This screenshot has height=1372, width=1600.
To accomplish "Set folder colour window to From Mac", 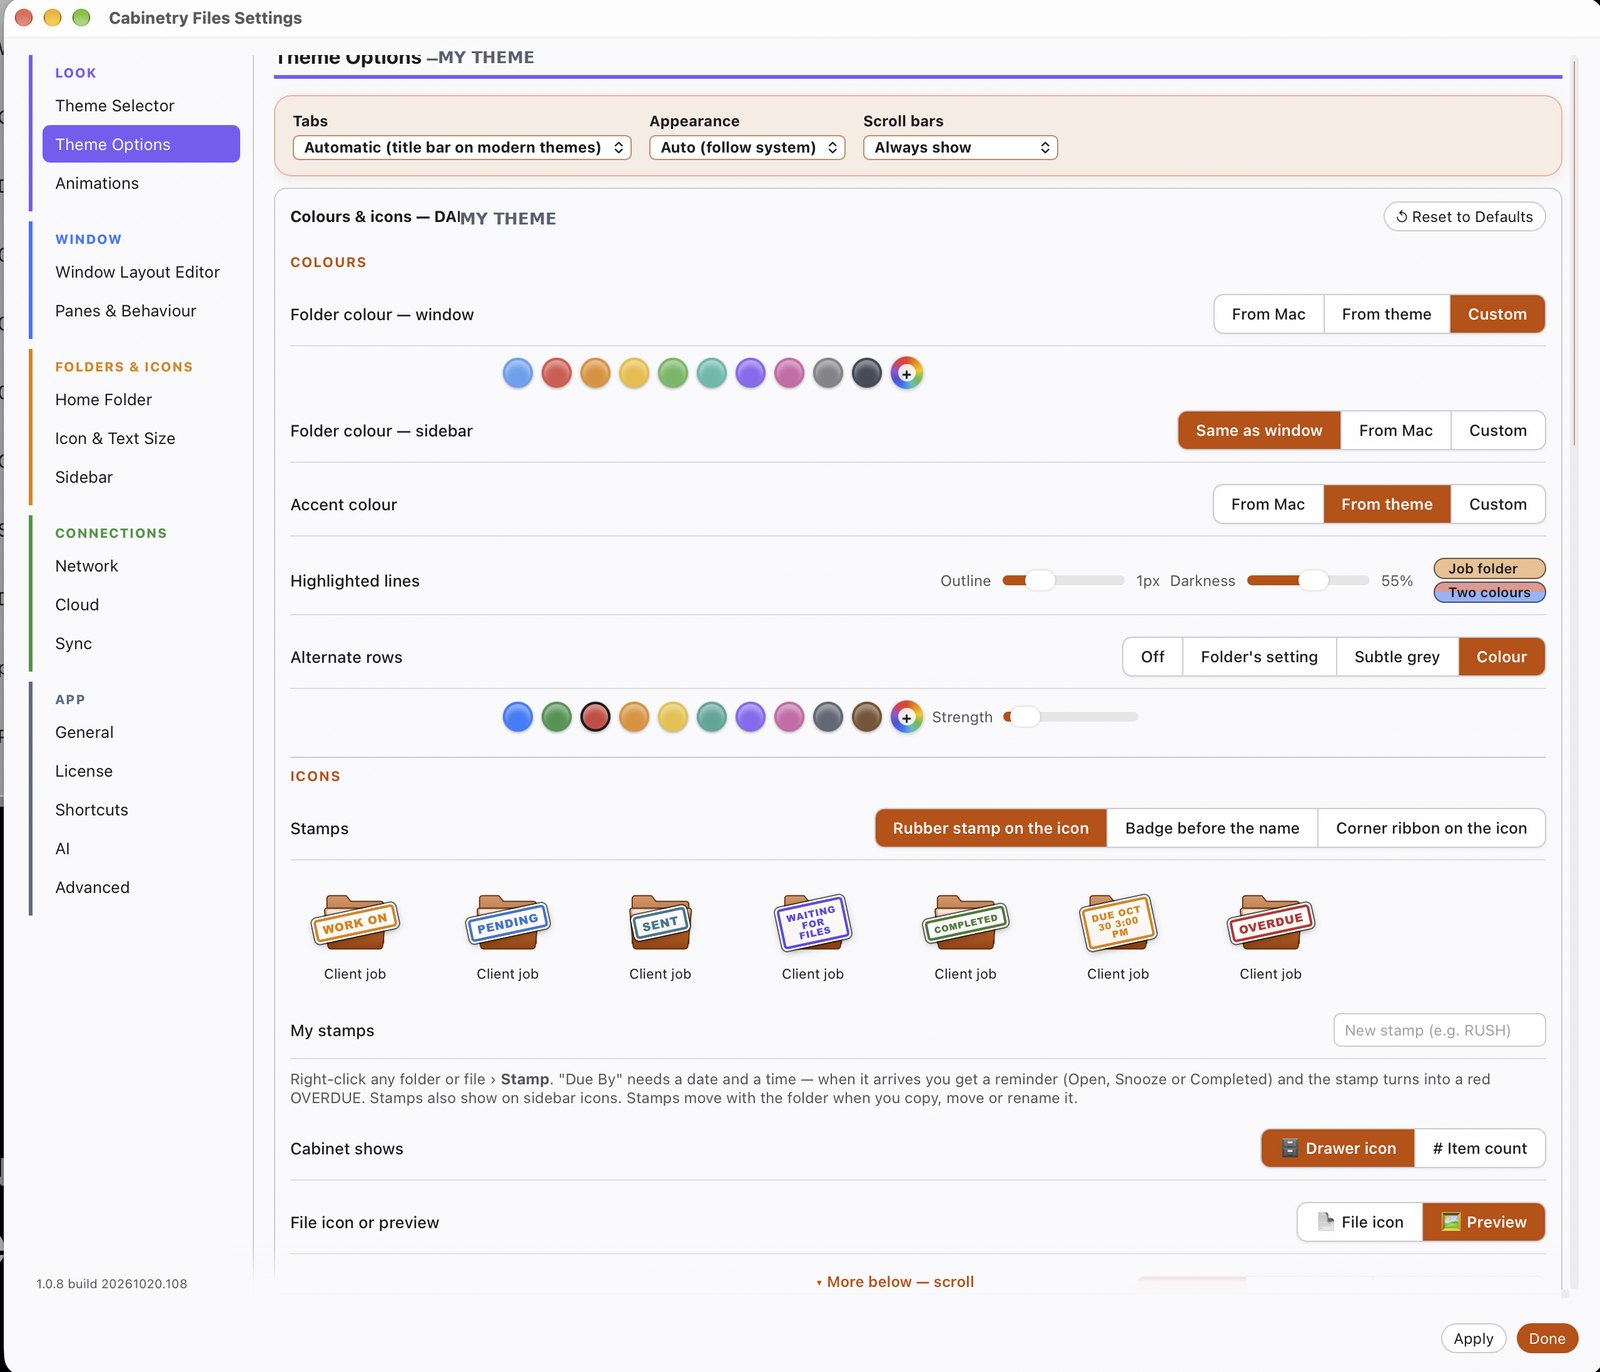I will 1268,314.
